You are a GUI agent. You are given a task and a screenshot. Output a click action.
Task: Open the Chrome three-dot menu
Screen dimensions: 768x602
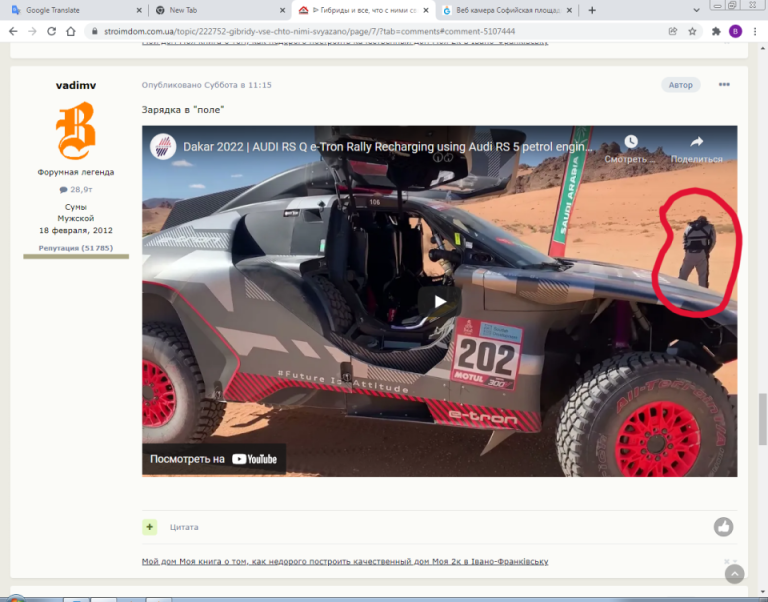click(x=755, y=31)
